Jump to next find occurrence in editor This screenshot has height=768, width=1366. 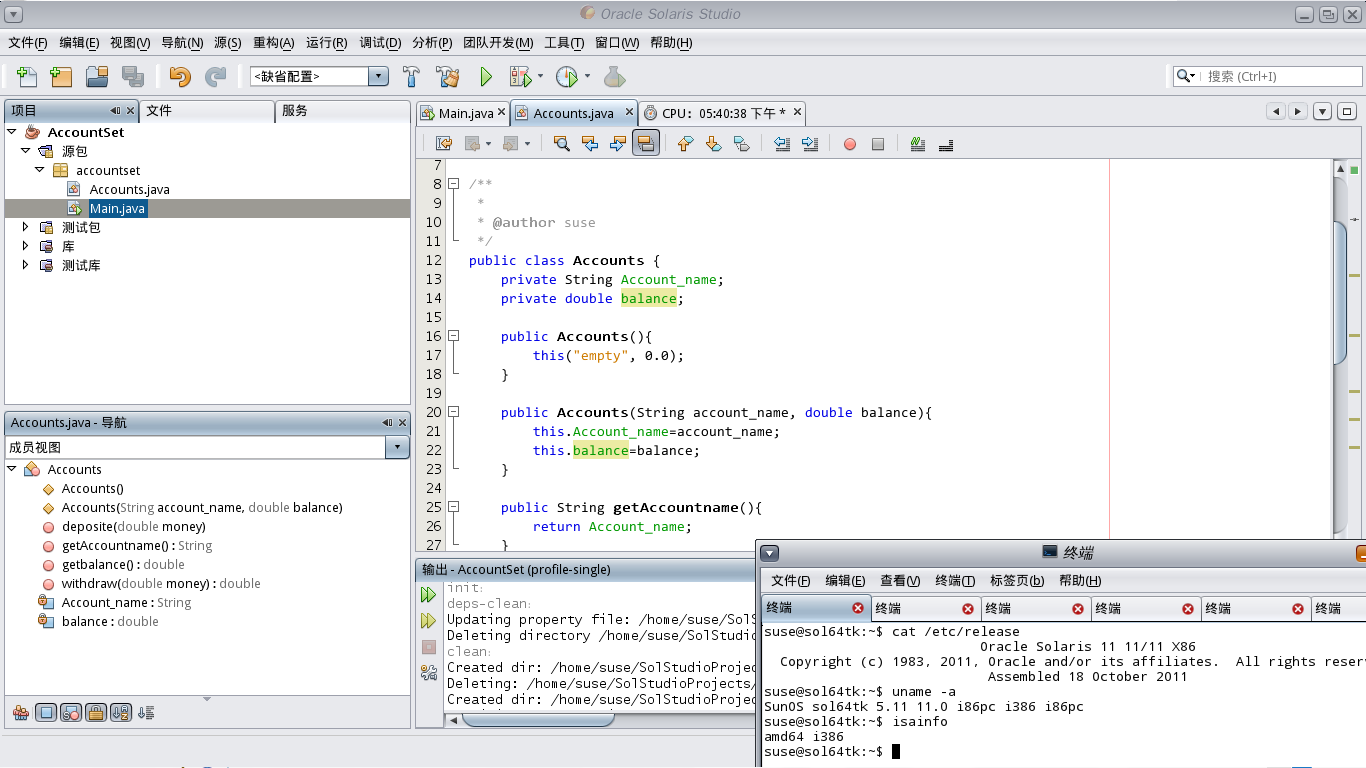[618, 144]
